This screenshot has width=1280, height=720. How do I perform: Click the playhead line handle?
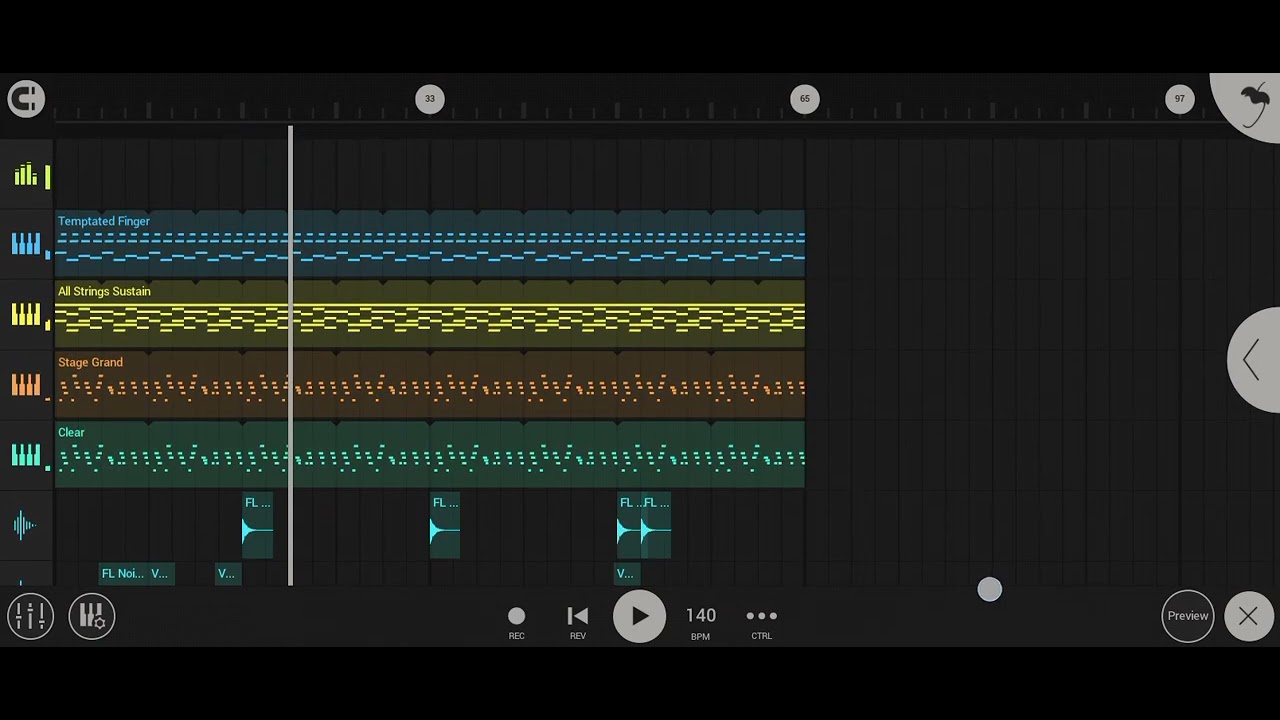(291, 355)
